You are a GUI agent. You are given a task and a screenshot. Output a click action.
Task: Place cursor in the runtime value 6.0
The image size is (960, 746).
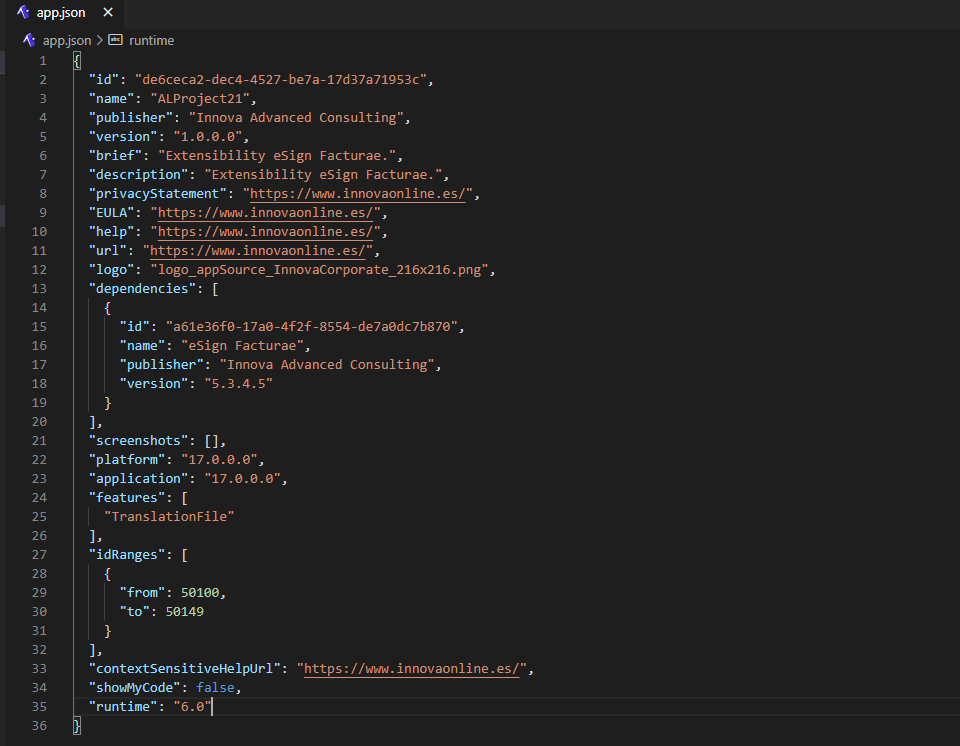click(192, 706)
